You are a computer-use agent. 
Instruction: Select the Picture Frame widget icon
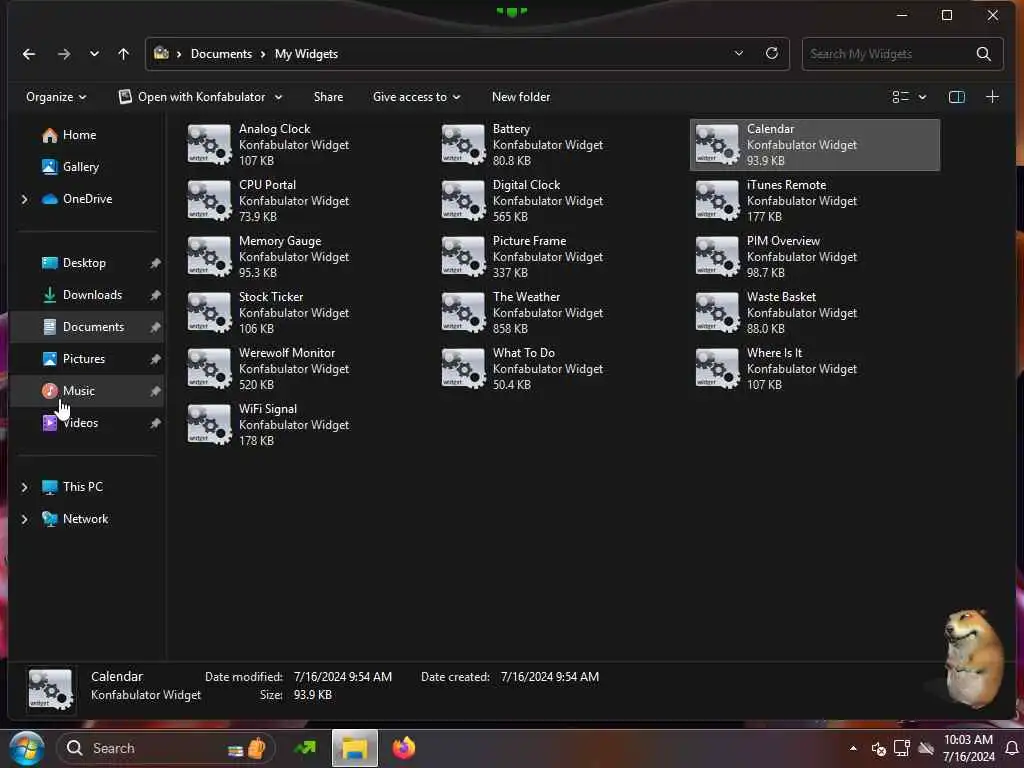click(463, 257)
